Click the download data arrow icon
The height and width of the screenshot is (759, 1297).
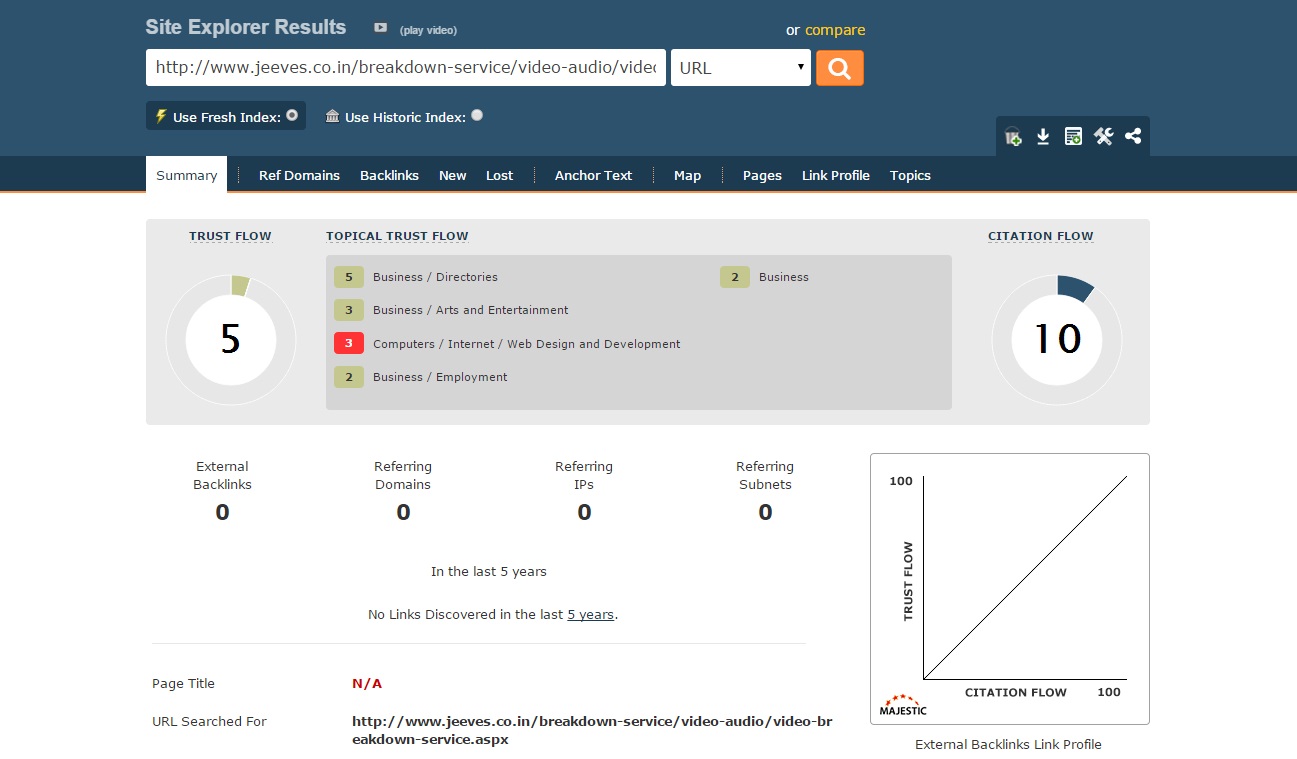(1043, 136)
